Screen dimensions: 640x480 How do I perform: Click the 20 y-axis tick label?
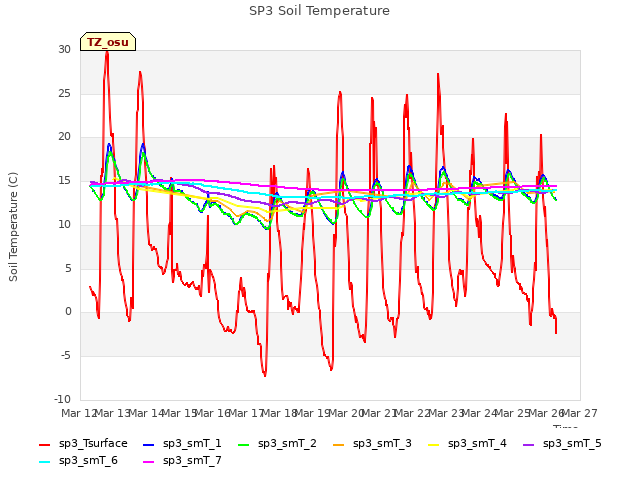point(64,137)
